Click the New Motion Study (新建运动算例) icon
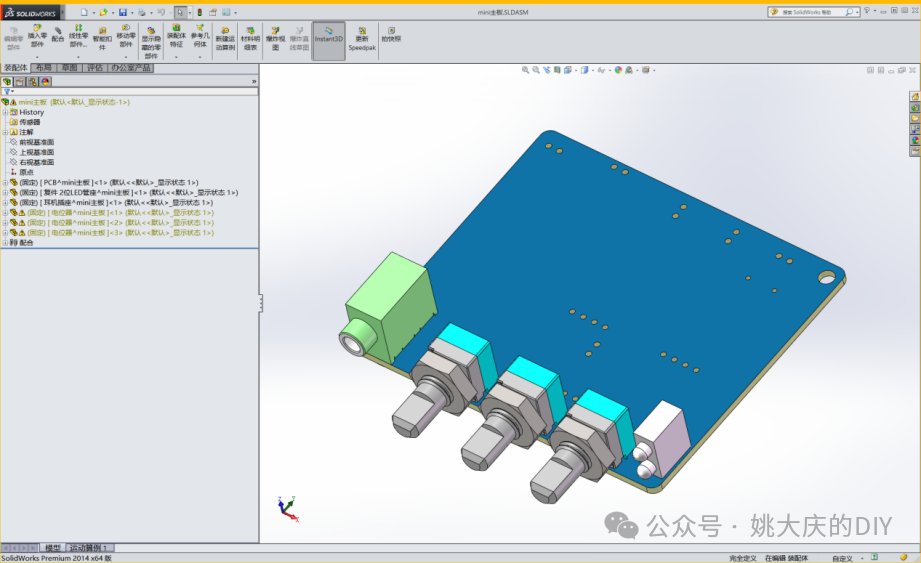Screen dimensions: 921x563 tap(224, 38)
